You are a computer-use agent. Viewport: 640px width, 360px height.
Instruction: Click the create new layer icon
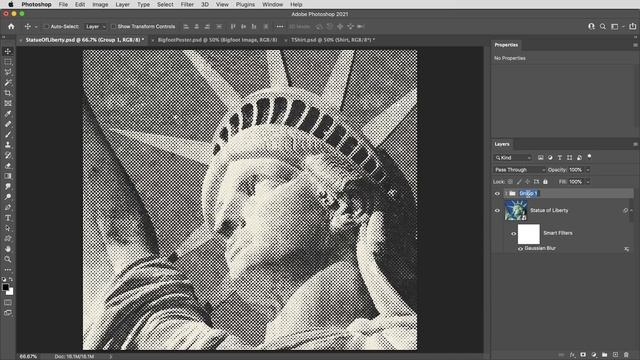point(616,355)
